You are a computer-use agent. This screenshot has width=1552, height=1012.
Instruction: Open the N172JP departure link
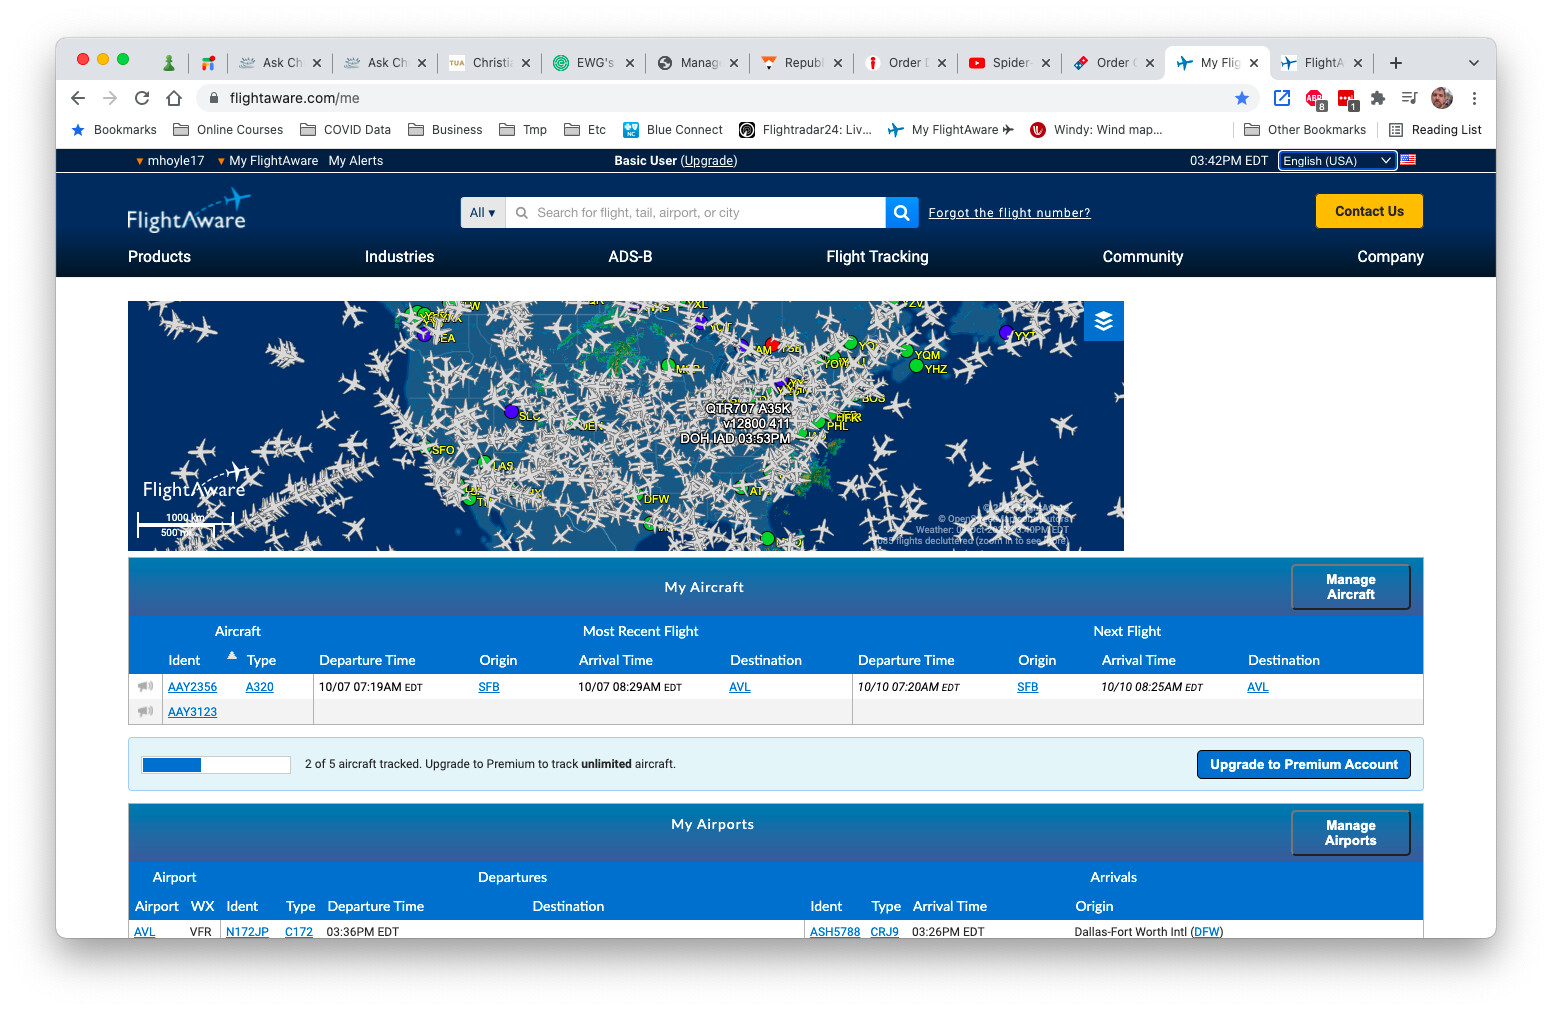[247, 932]
